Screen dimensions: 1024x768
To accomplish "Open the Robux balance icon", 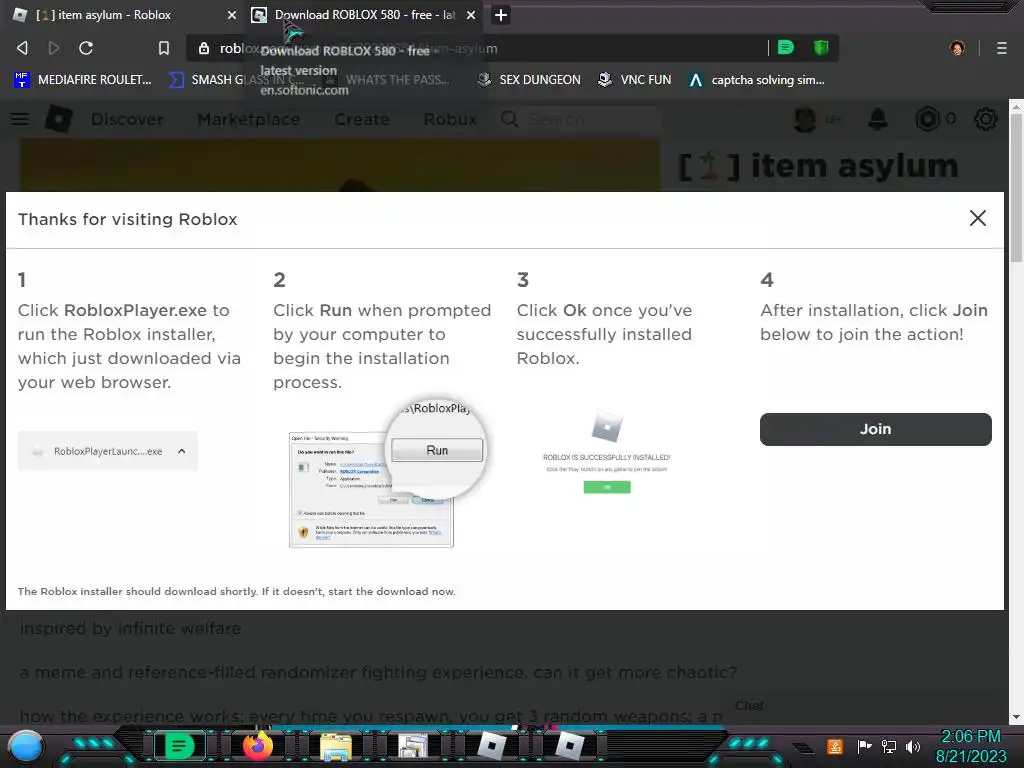I will click(x=927, y=119).
